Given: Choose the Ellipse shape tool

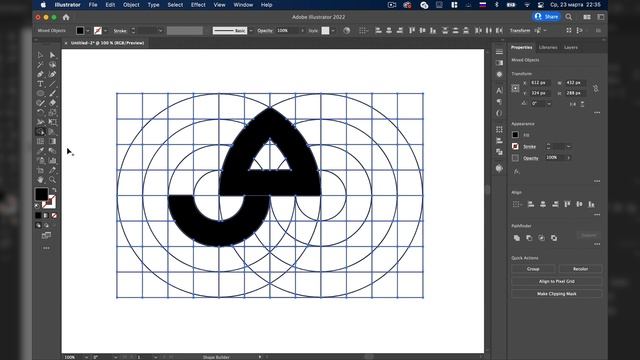Looking at the screenshot, I should coord(40,93).
